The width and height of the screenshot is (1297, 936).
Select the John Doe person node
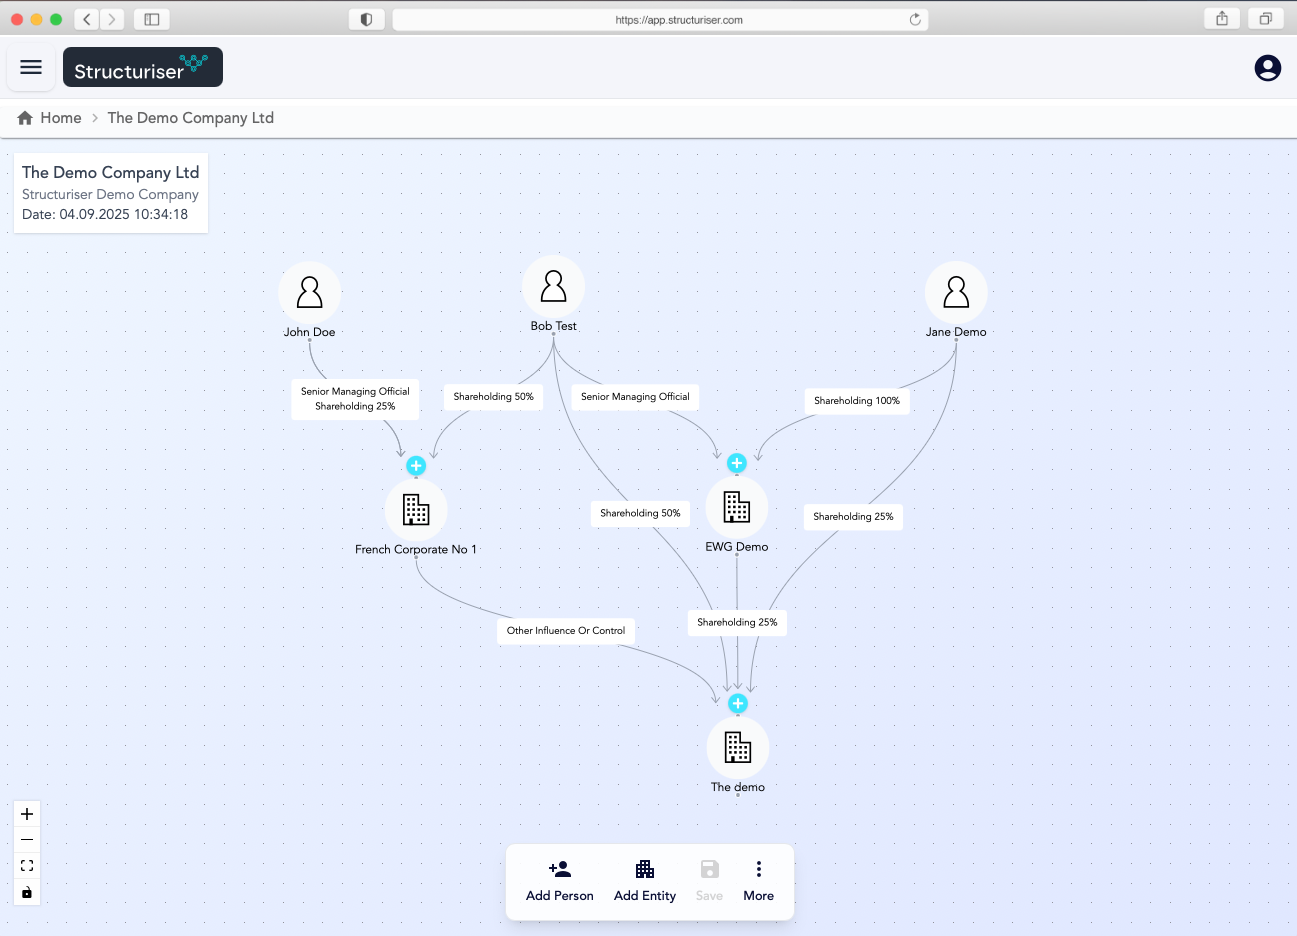310,292
